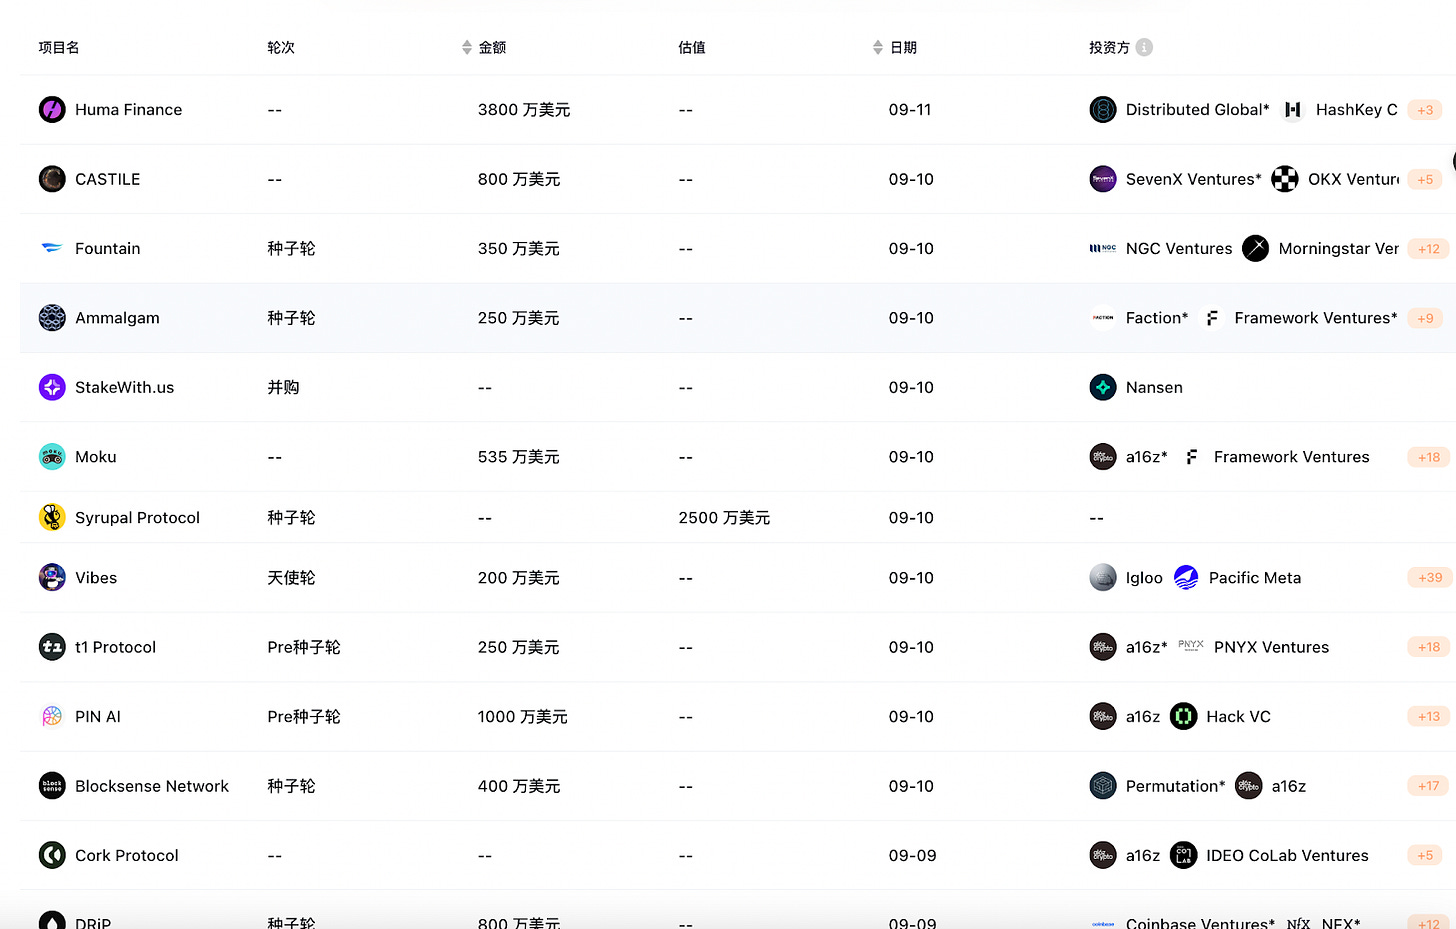
Task: Expand +18 more investors for t1 Protocol
Action: pyautogui.click(x=1428, y=647)
